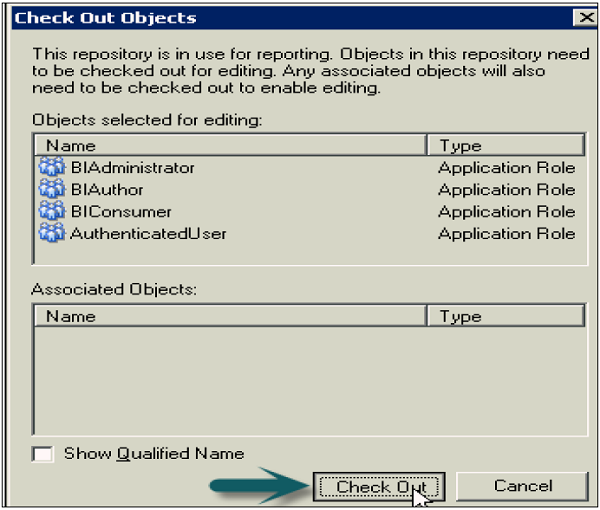Click the Check Out button
This screenshot has width=600, height=510.
379,487
